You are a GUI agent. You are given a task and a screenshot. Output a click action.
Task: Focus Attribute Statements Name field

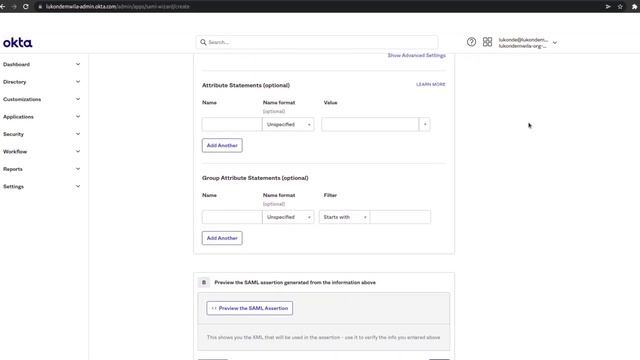[x=232, y=124]
